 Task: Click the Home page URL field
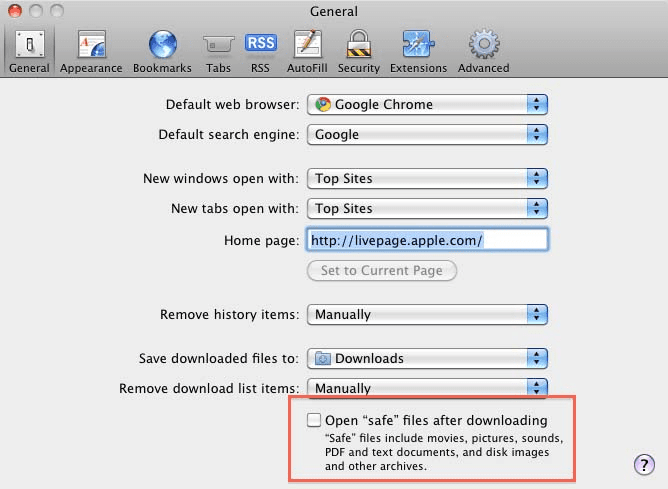(x=427, y=240)
